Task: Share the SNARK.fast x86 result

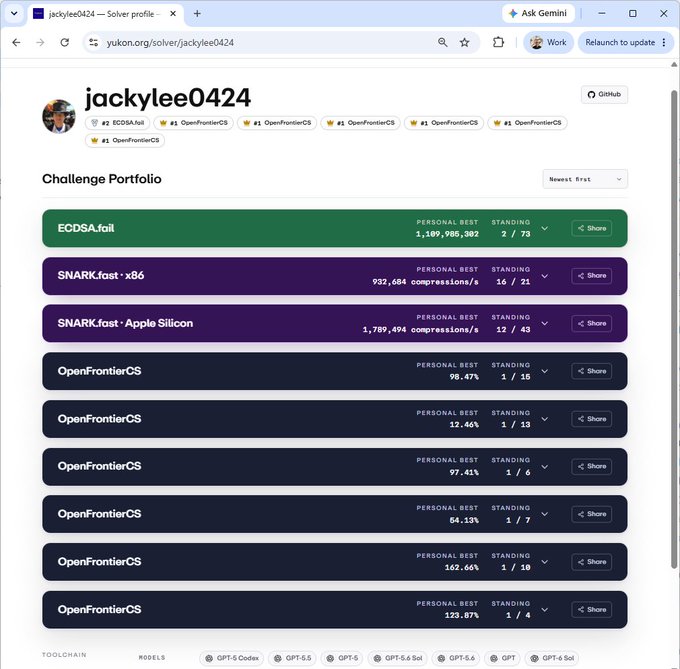Action: point(592,276)
